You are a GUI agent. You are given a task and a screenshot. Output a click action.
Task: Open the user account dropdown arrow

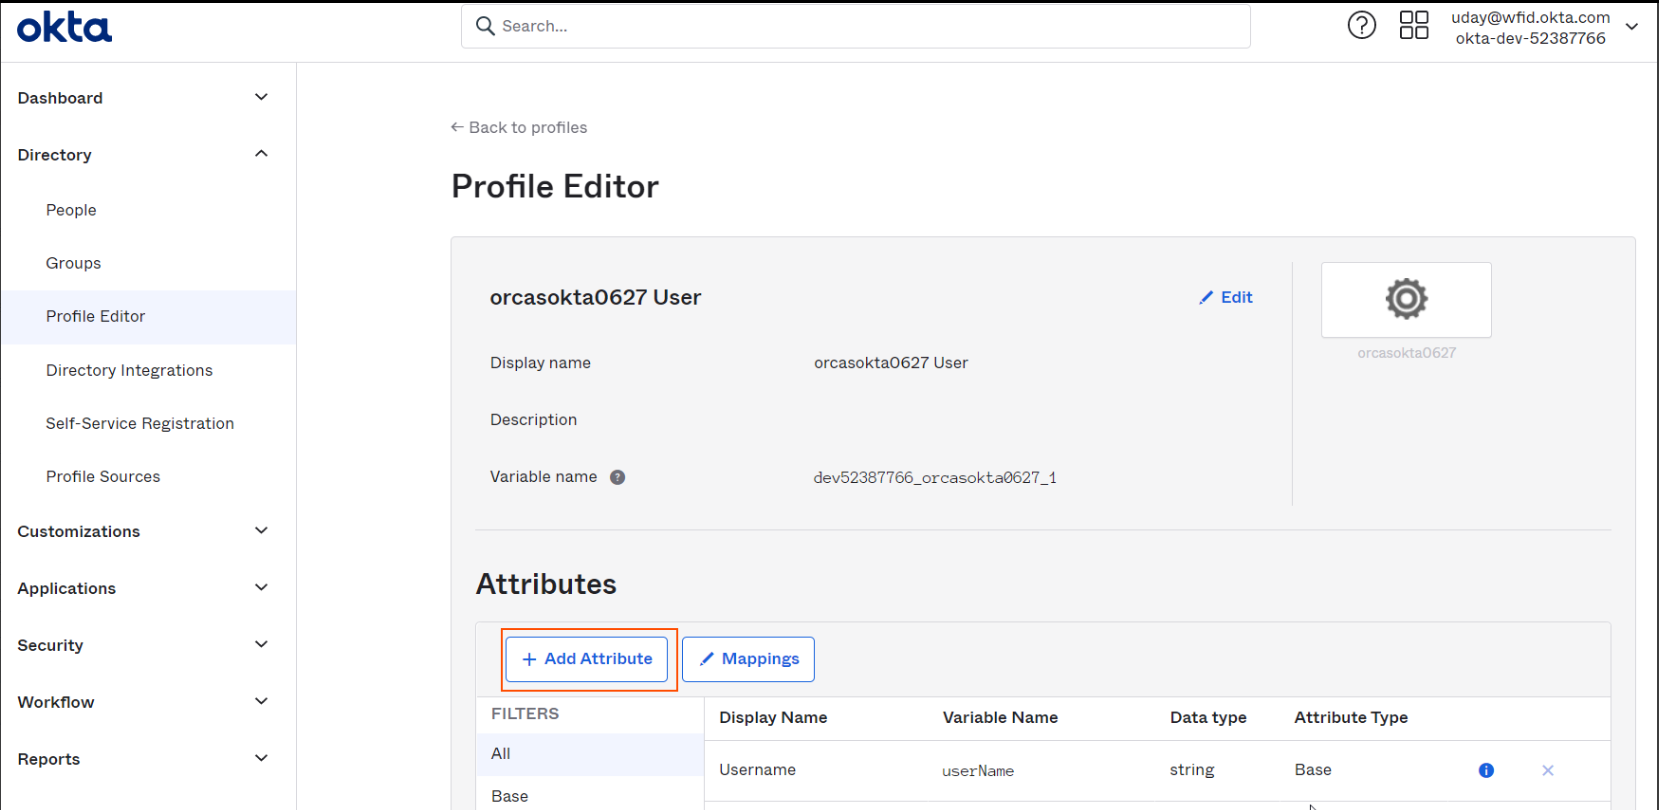point(1632,27)
